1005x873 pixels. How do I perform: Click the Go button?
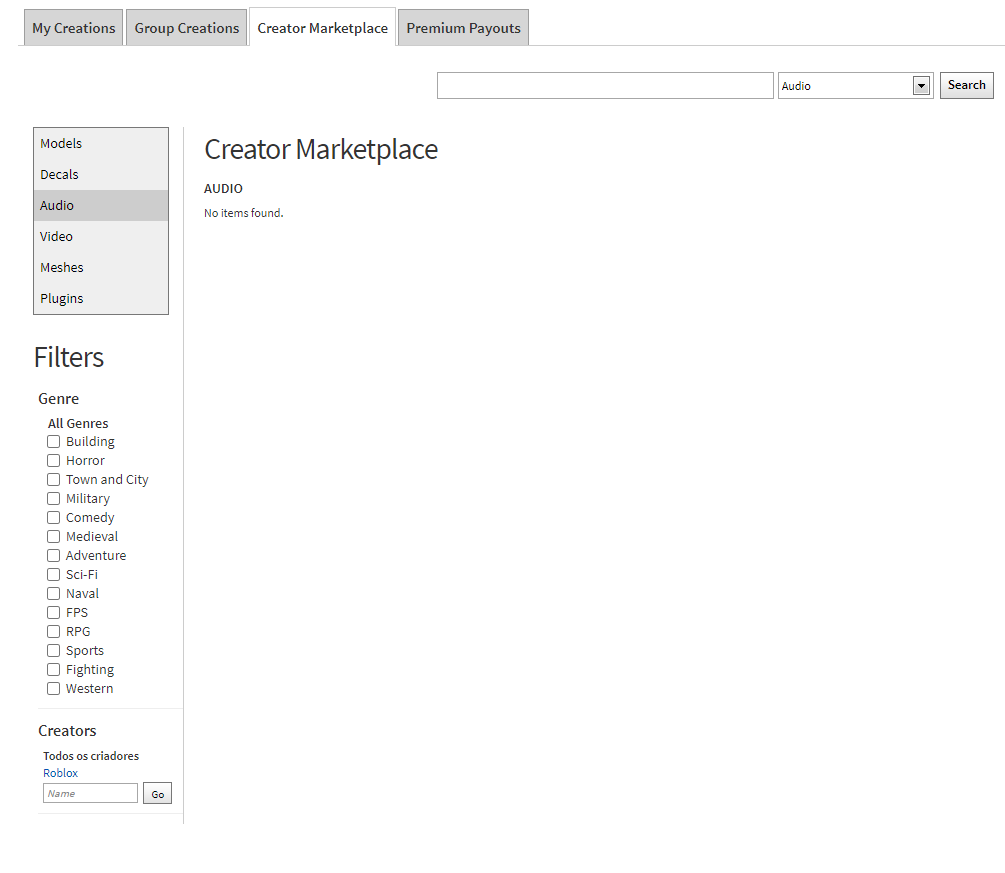coord(157,794)
